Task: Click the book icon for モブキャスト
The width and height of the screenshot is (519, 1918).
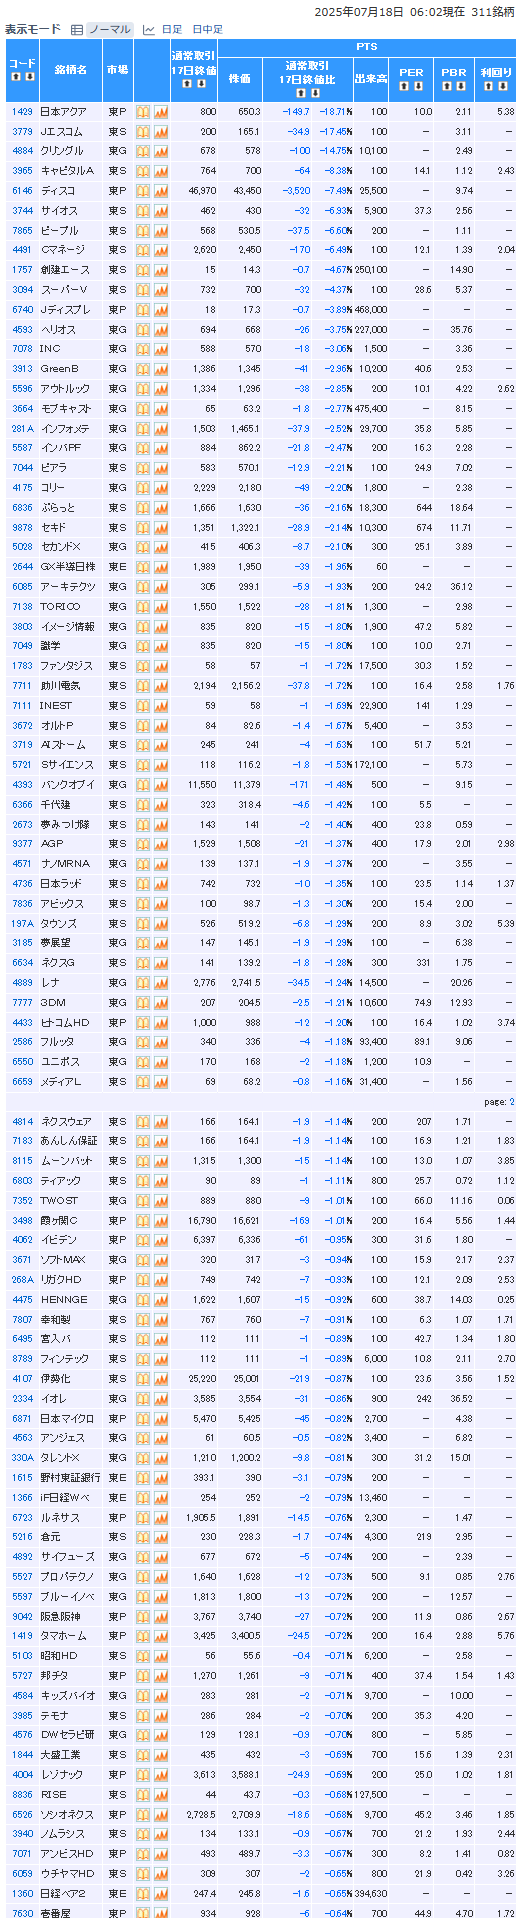Action: click(x=143, y=409)
